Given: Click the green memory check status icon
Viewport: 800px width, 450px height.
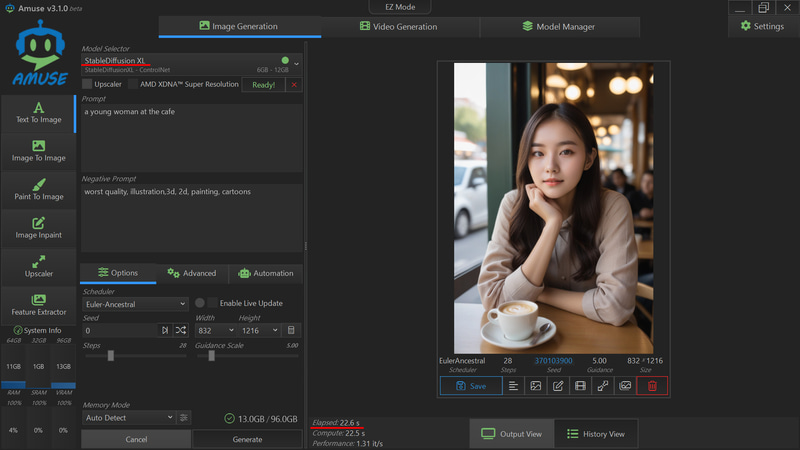Looking at the screenshot, I should [x=230, y=419].
